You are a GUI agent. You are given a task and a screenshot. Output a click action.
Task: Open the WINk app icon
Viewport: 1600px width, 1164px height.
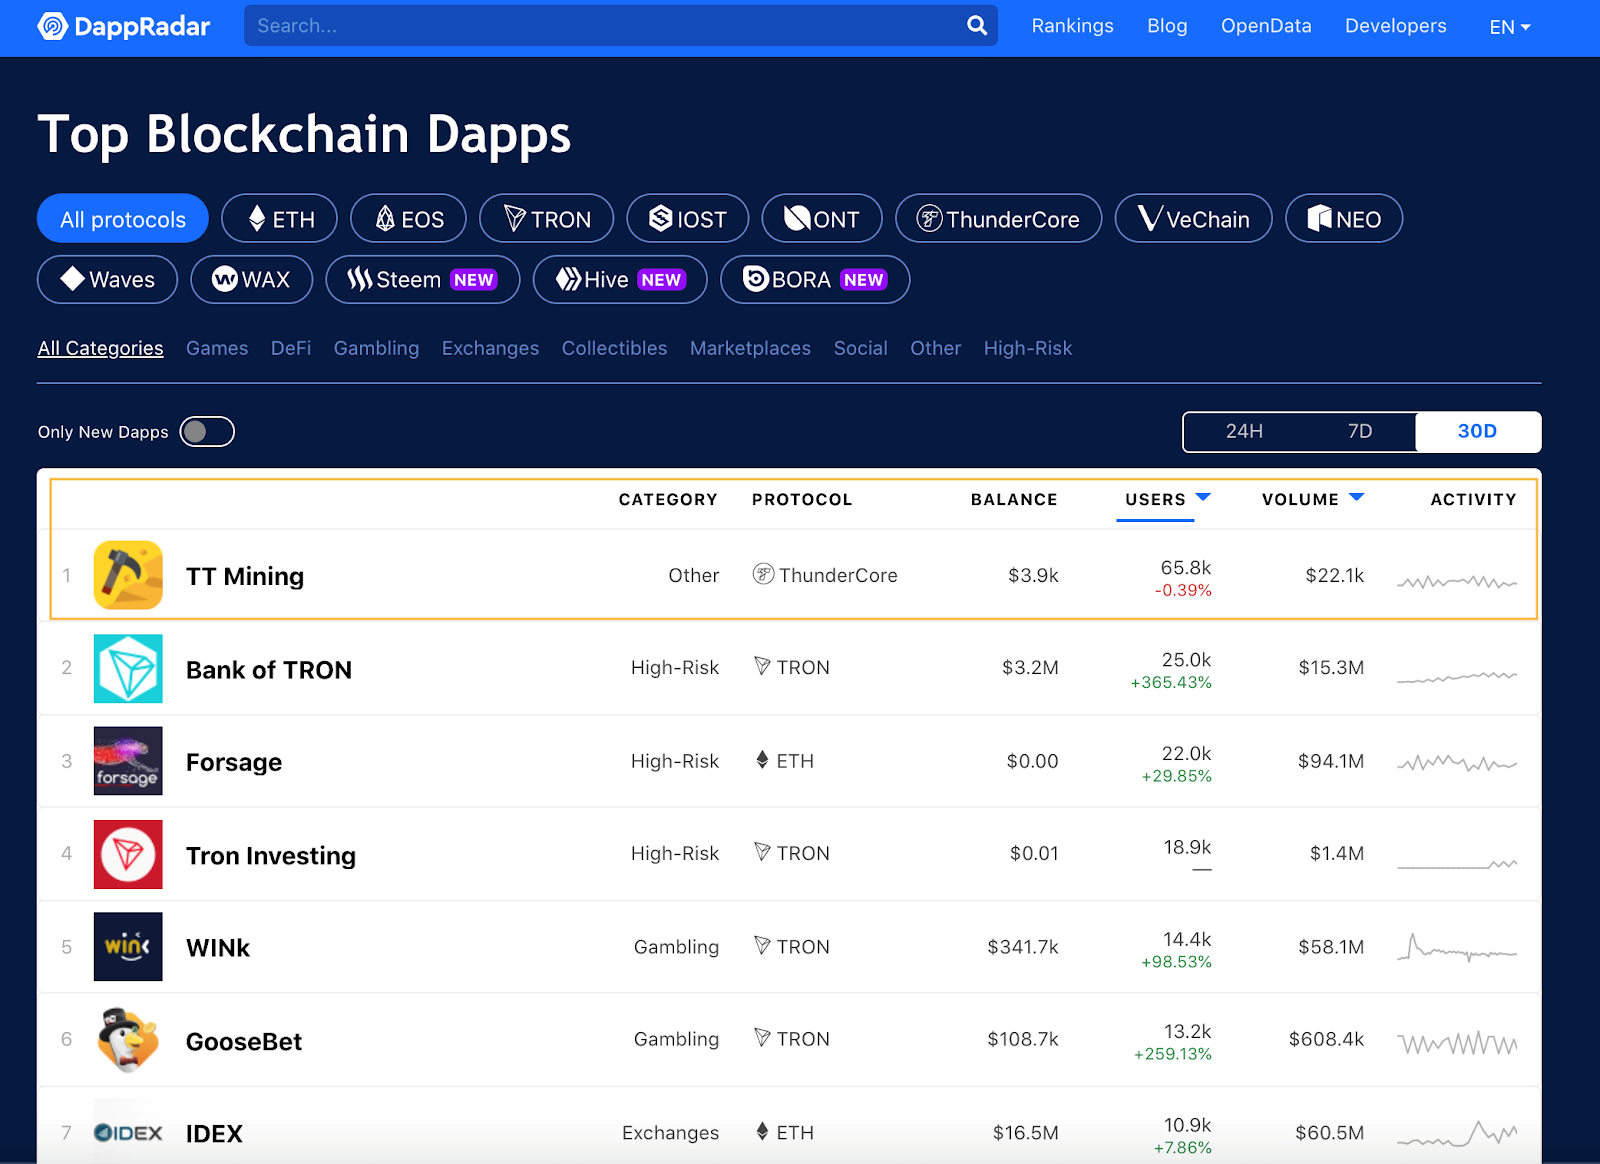pyautogui.click(x=128, y=946)
